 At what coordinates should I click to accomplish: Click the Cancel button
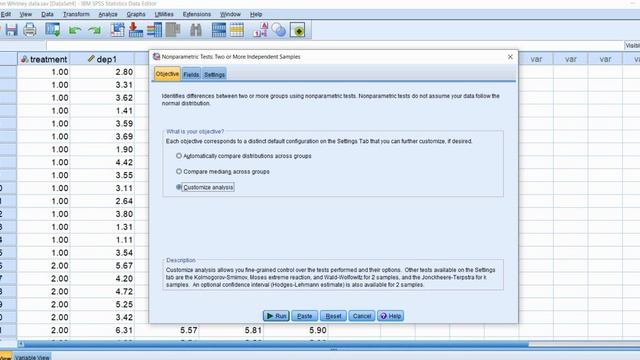pos(362,316)
